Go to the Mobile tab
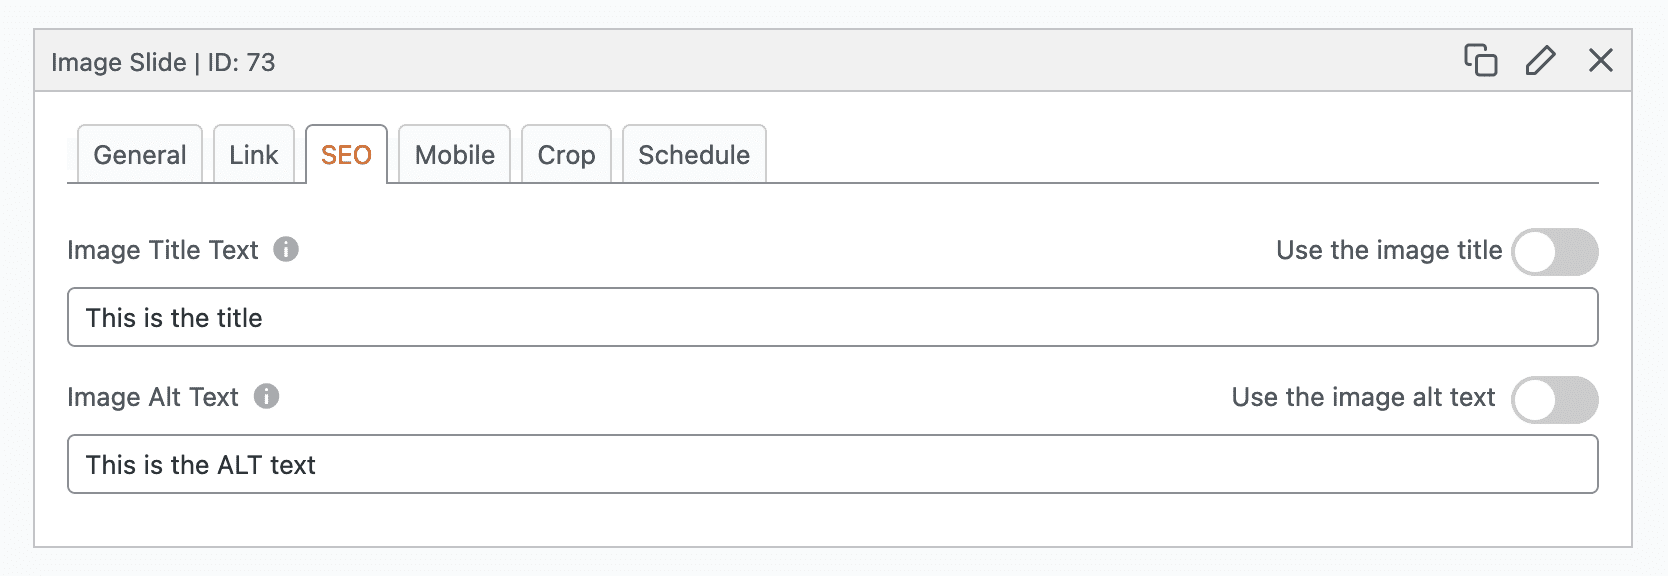This screenshot has width=1668, height=576. pyautogui.click(x=455, y=155)
